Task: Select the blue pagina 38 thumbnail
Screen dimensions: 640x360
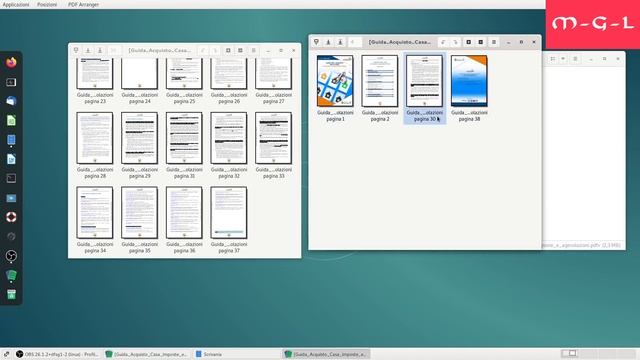Action: coord(469,81)
